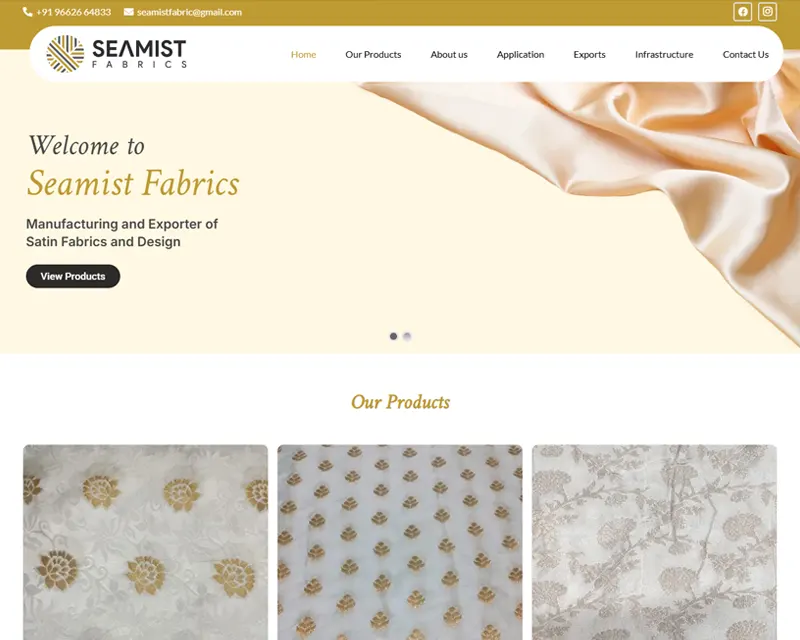Open the Application menu link
The height and width of the screenshot is (640, 800).
click(x=520, y=54)
